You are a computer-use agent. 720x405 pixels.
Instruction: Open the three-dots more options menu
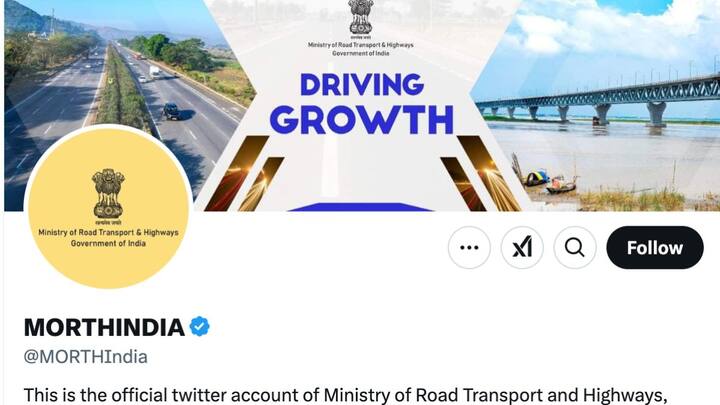click(469, 248)
